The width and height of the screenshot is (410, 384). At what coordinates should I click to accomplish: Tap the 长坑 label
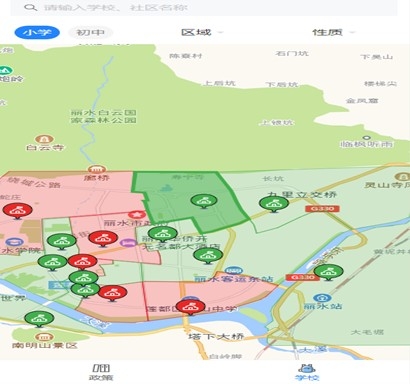tap(273, 179)
